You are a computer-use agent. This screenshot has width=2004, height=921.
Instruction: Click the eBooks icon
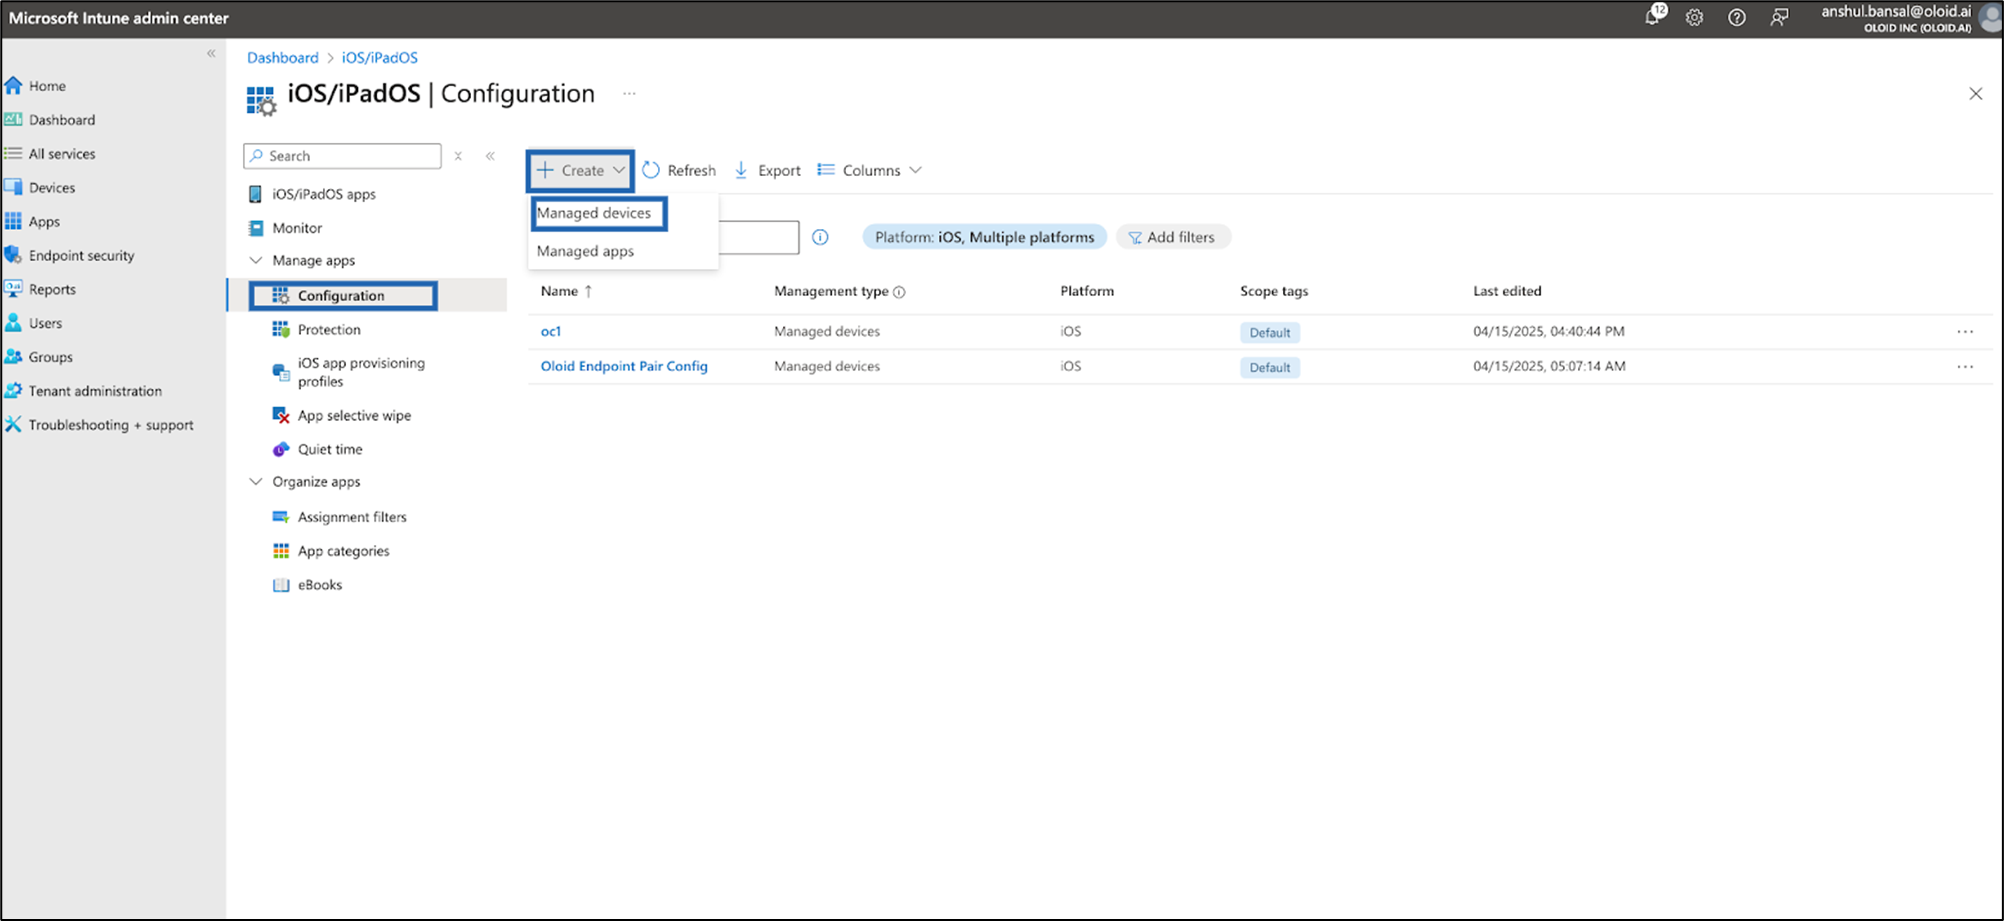[281, 585]
